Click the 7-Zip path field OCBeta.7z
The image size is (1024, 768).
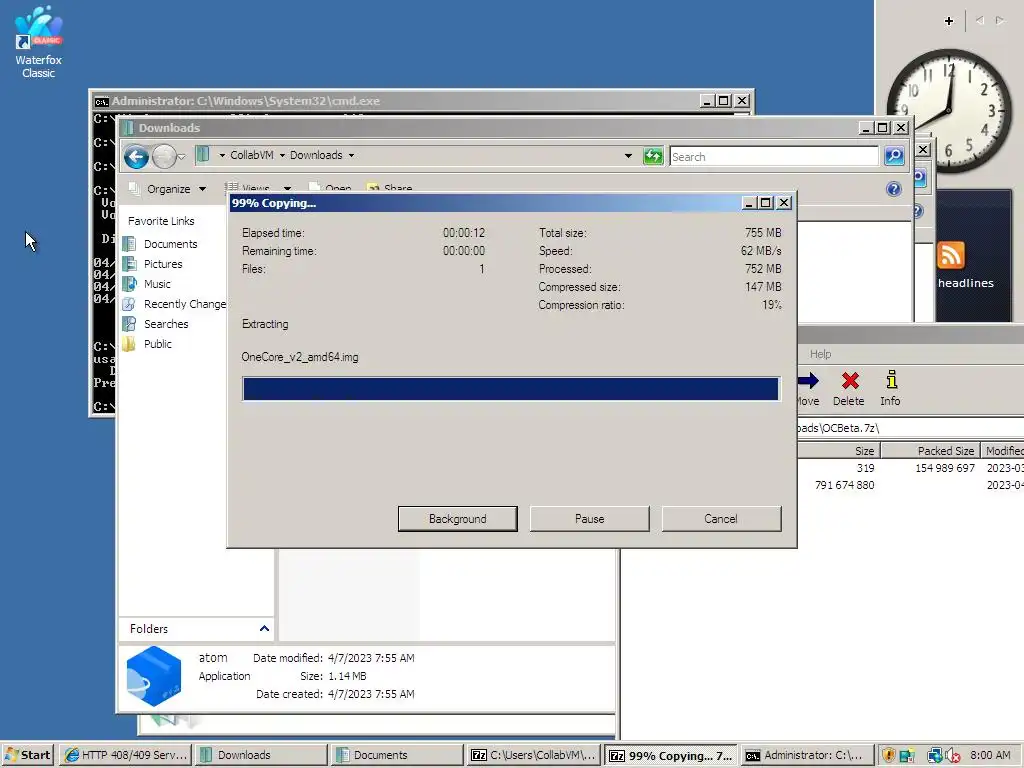coord(910,428)
